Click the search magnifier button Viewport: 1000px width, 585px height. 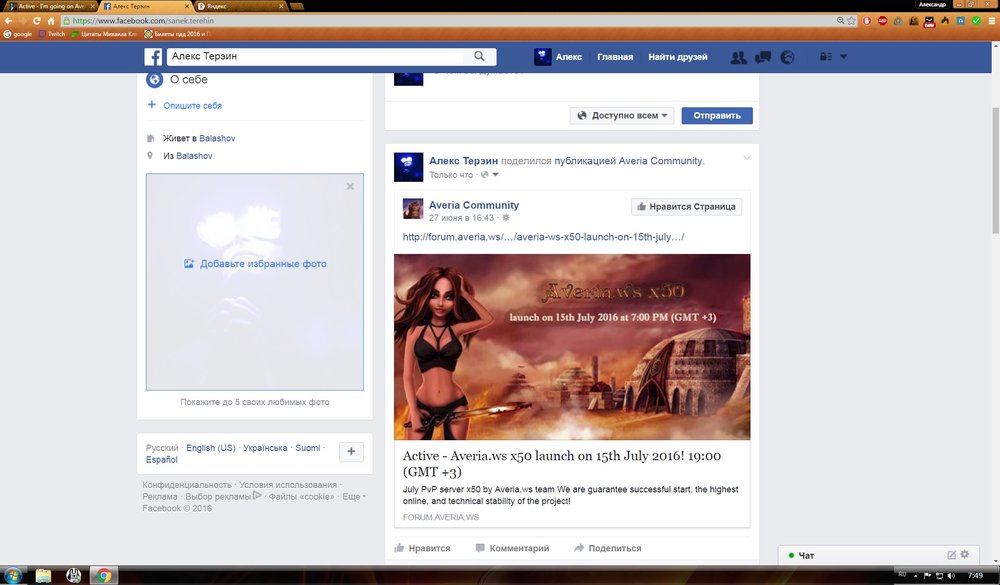(x=480, y=57)
